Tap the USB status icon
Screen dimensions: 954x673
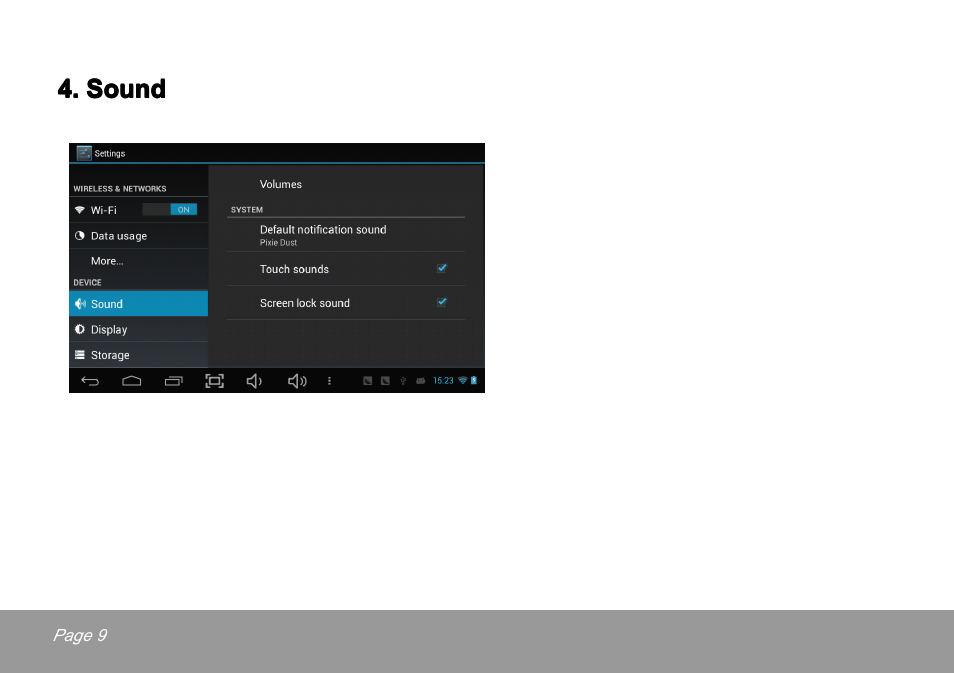[x=403, y=381]
